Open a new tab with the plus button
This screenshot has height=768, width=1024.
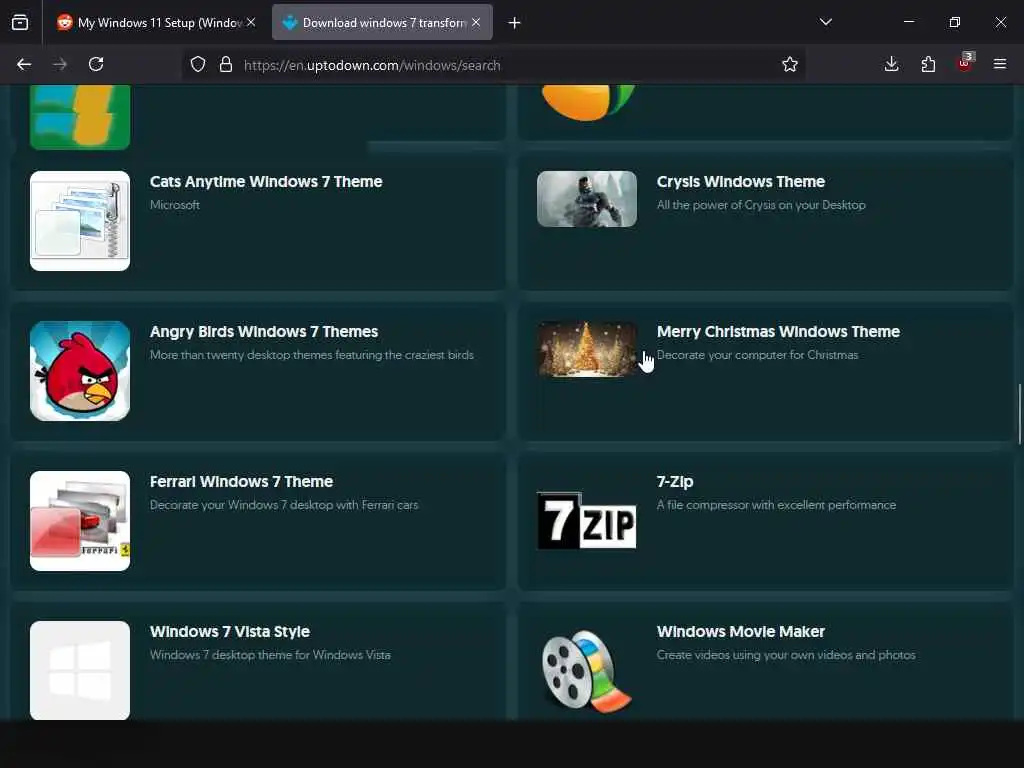click(x=514, y=23)
